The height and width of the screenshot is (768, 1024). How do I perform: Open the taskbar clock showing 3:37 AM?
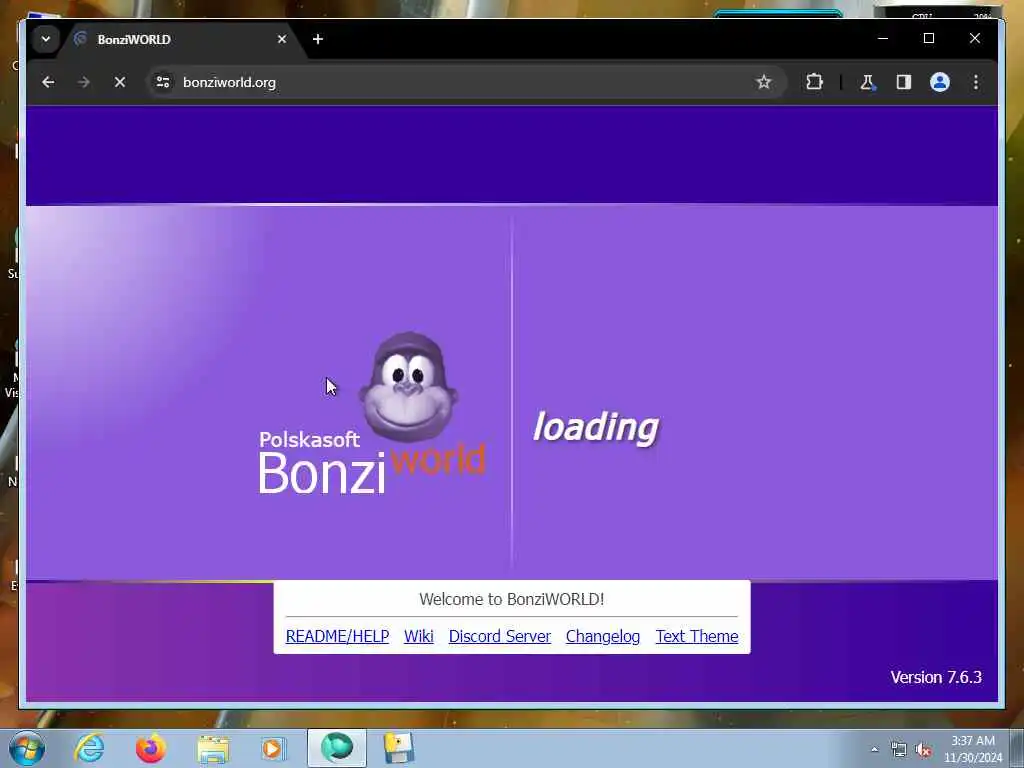click(x=973, y=749)
